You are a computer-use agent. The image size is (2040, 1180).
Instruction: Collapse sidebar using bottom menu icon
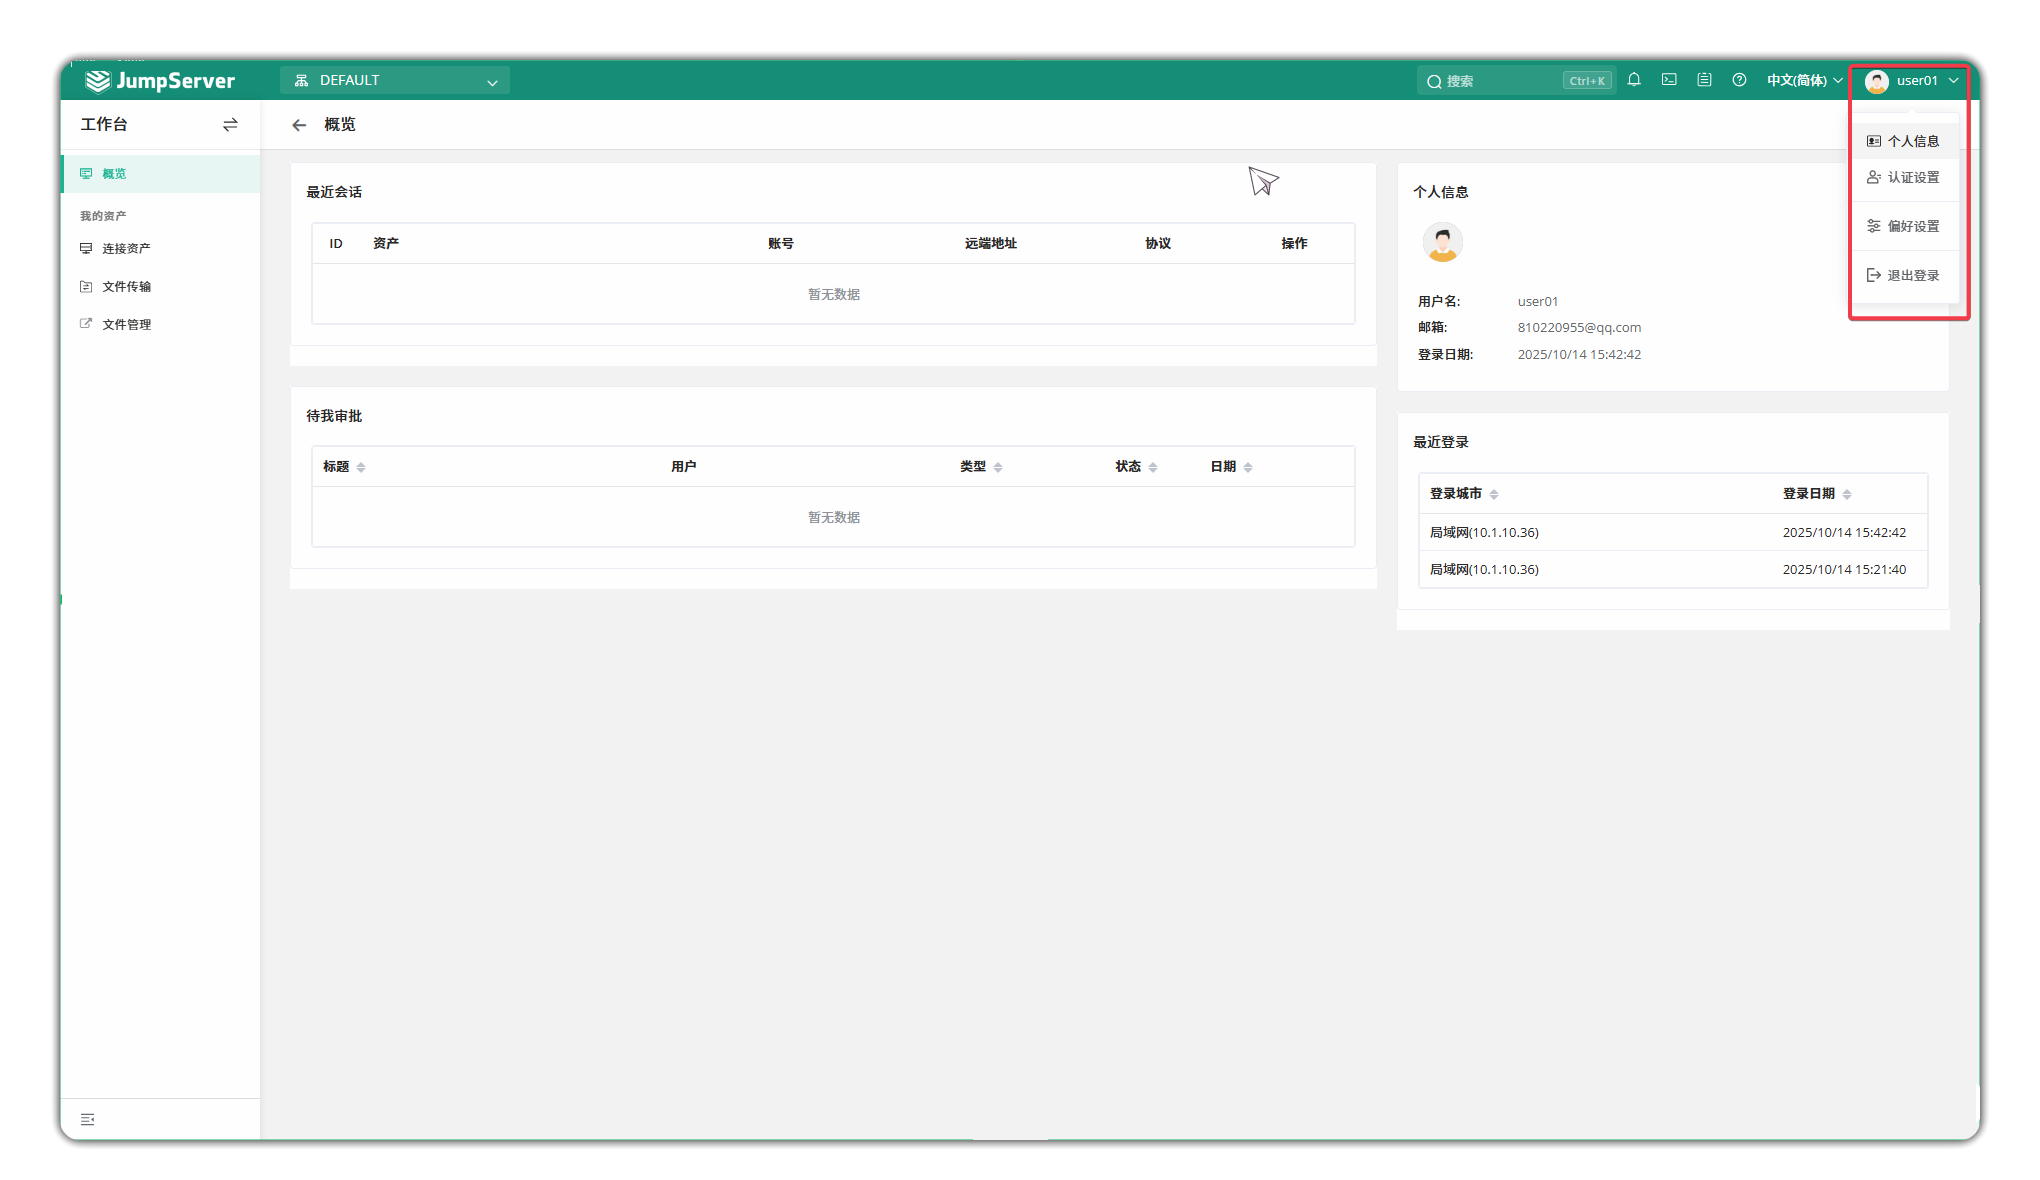click(88, 1119)
